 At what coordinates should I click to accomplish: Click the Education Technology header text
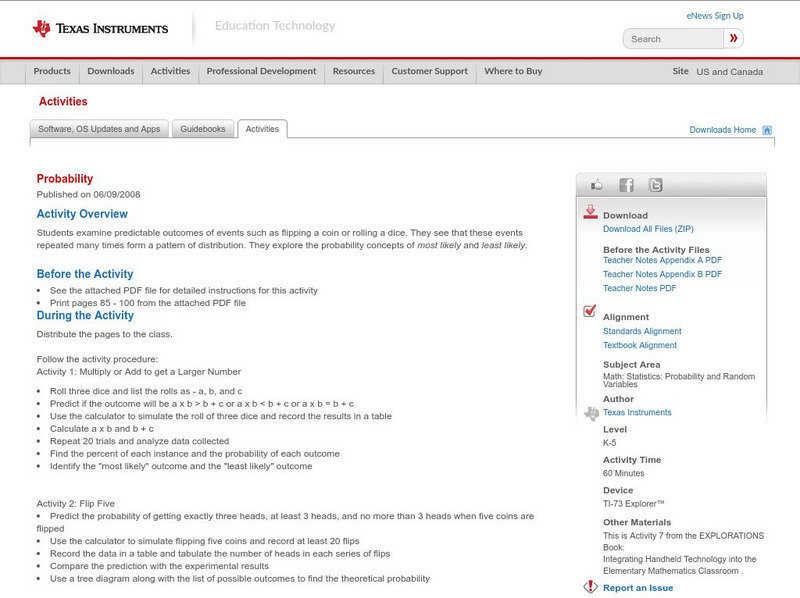(275, 26)
